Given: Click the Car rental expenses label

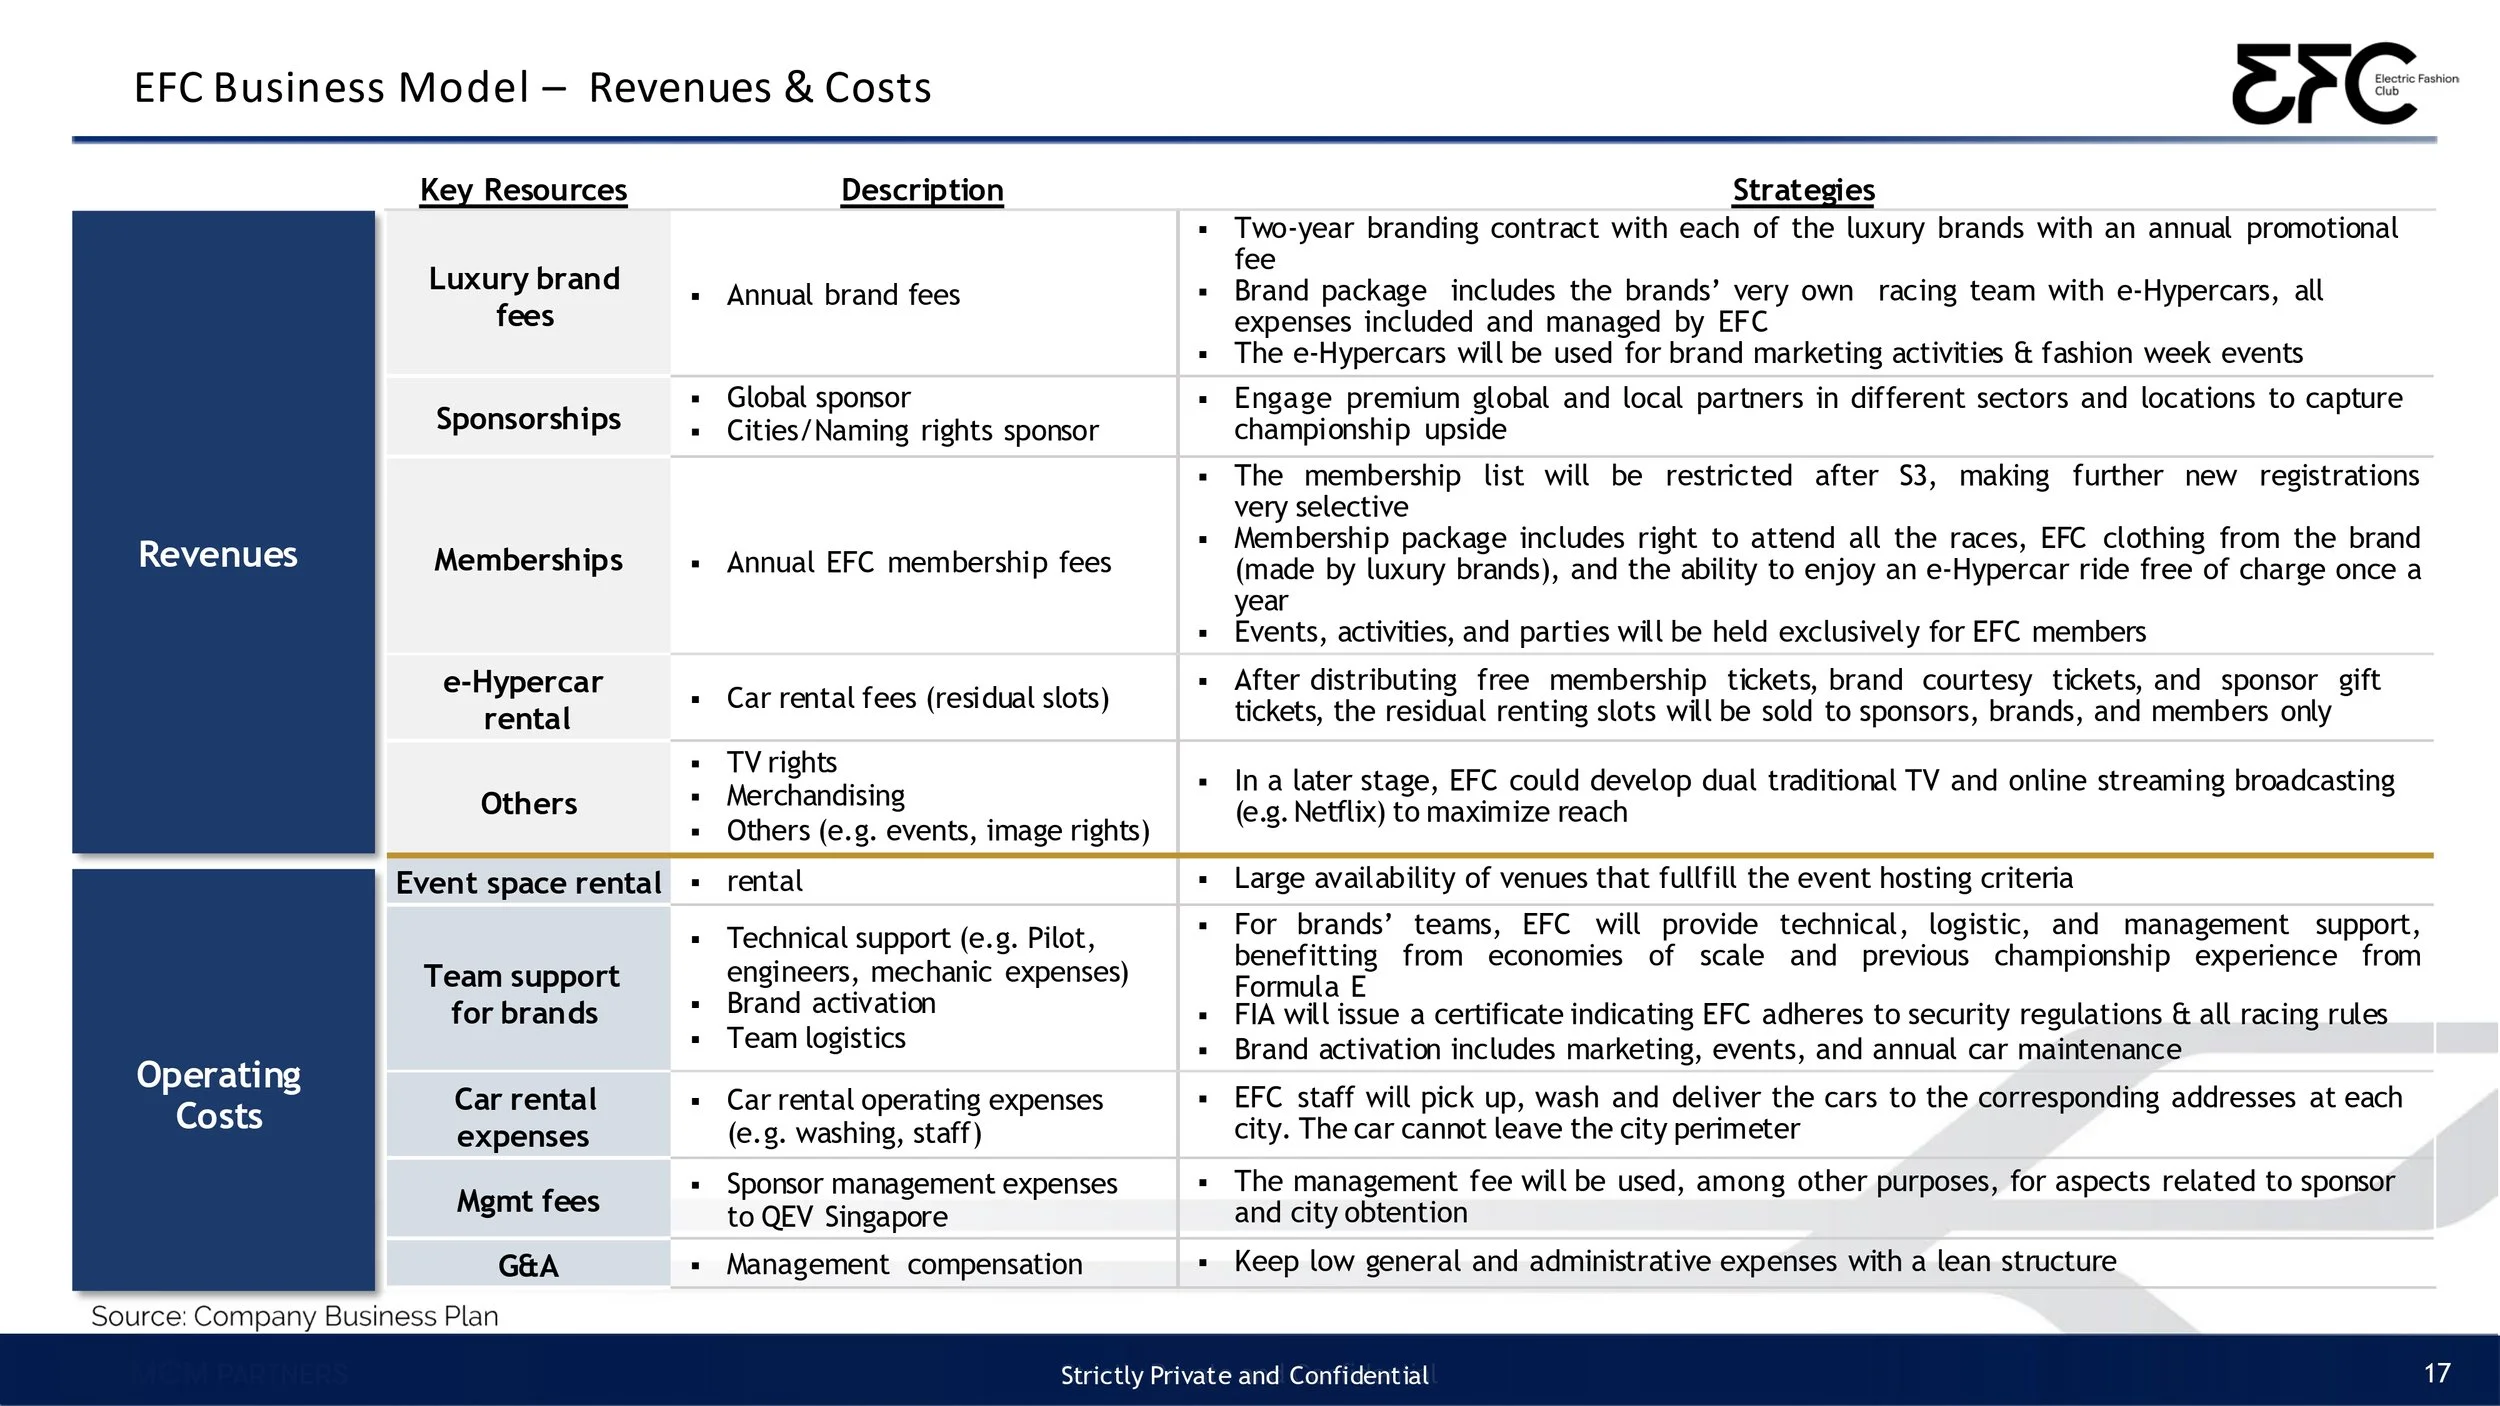Looking at the screenshot, I should [524, 1117].
